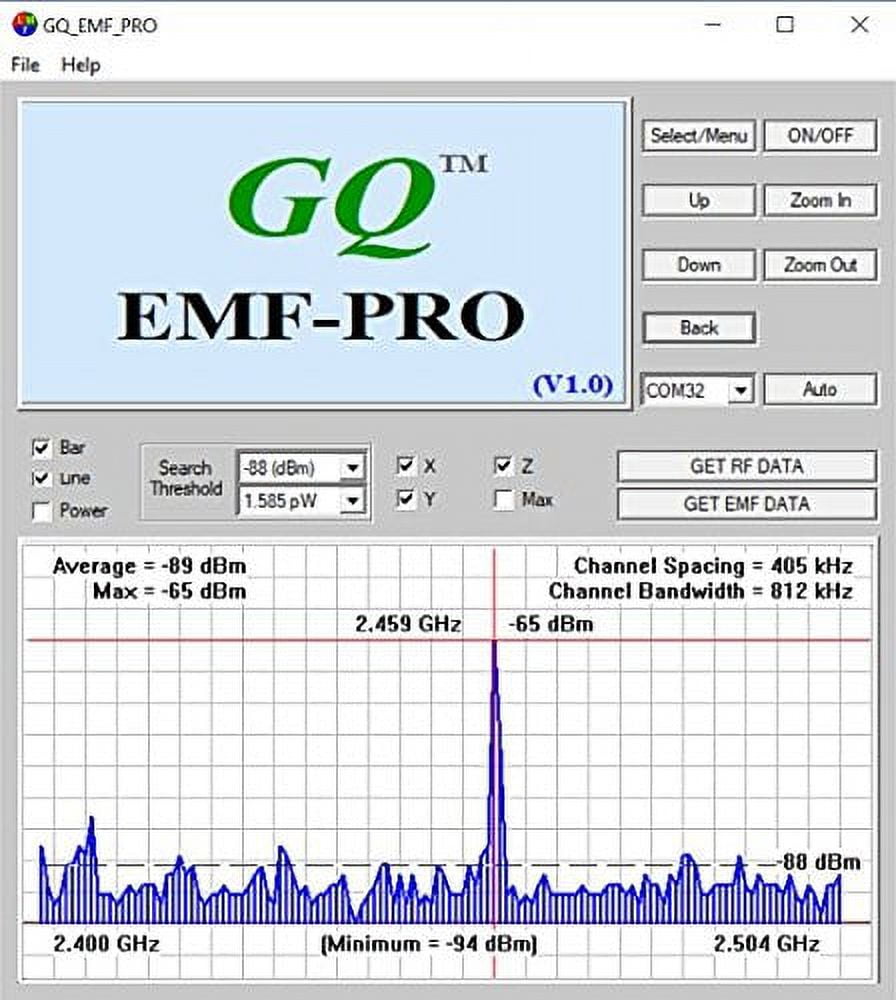Click the GQ_EMF_PRO app icon in title bar
Image resolution: width=896 pixels, height=1000 pixels.
[24, 24]
